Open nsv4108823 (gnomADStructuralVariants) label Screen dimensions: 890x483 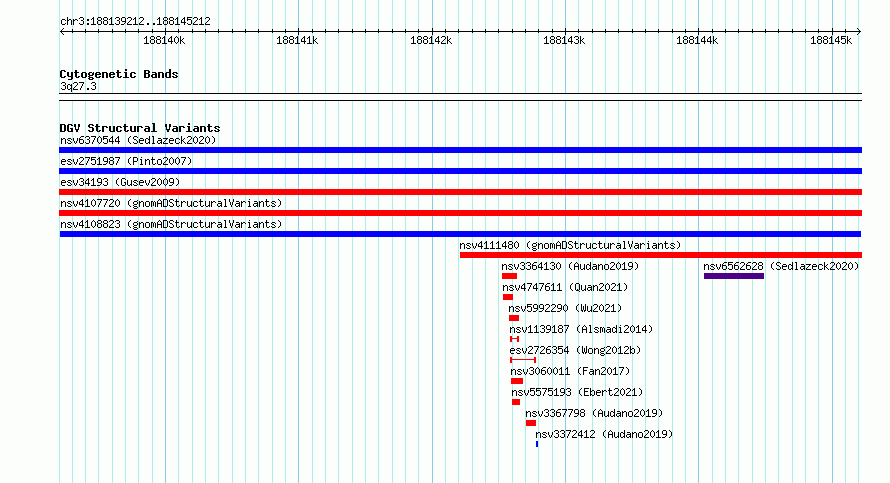click(x=171, y=224)
